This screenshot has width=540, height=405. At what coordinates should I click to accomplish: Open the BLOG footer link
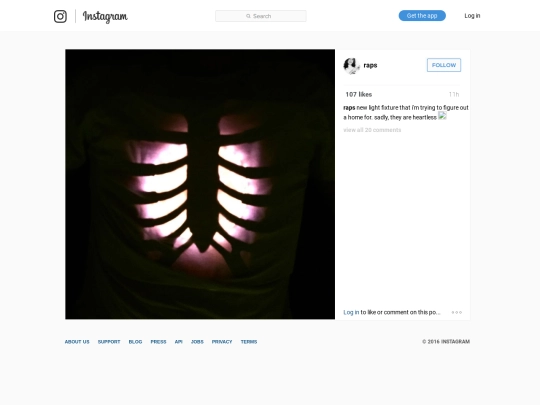click(135, 342)
